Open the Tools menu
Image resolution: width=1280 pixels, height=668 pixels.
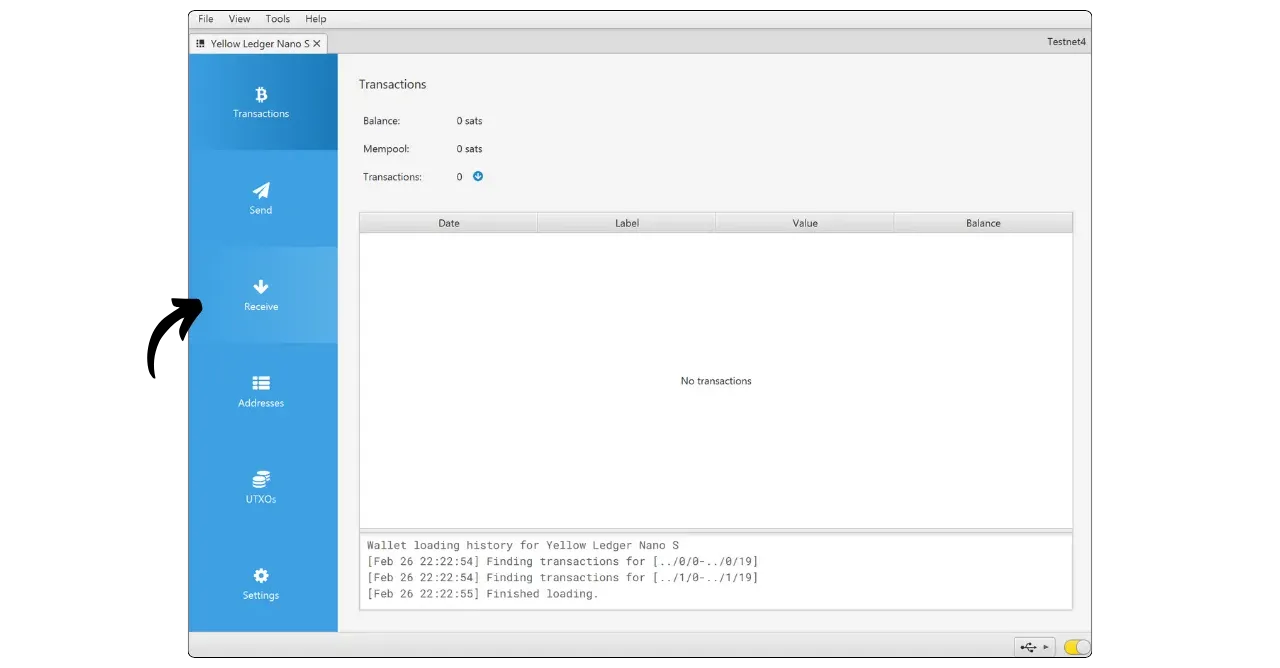278,19
